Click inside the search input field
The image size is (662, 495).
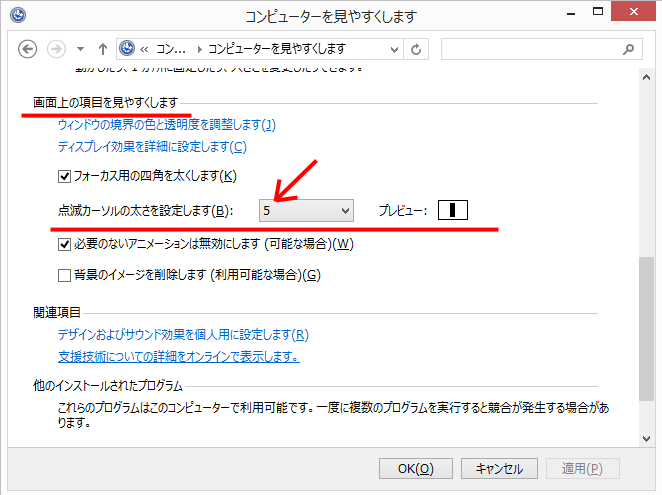click(x=530, y=48)
